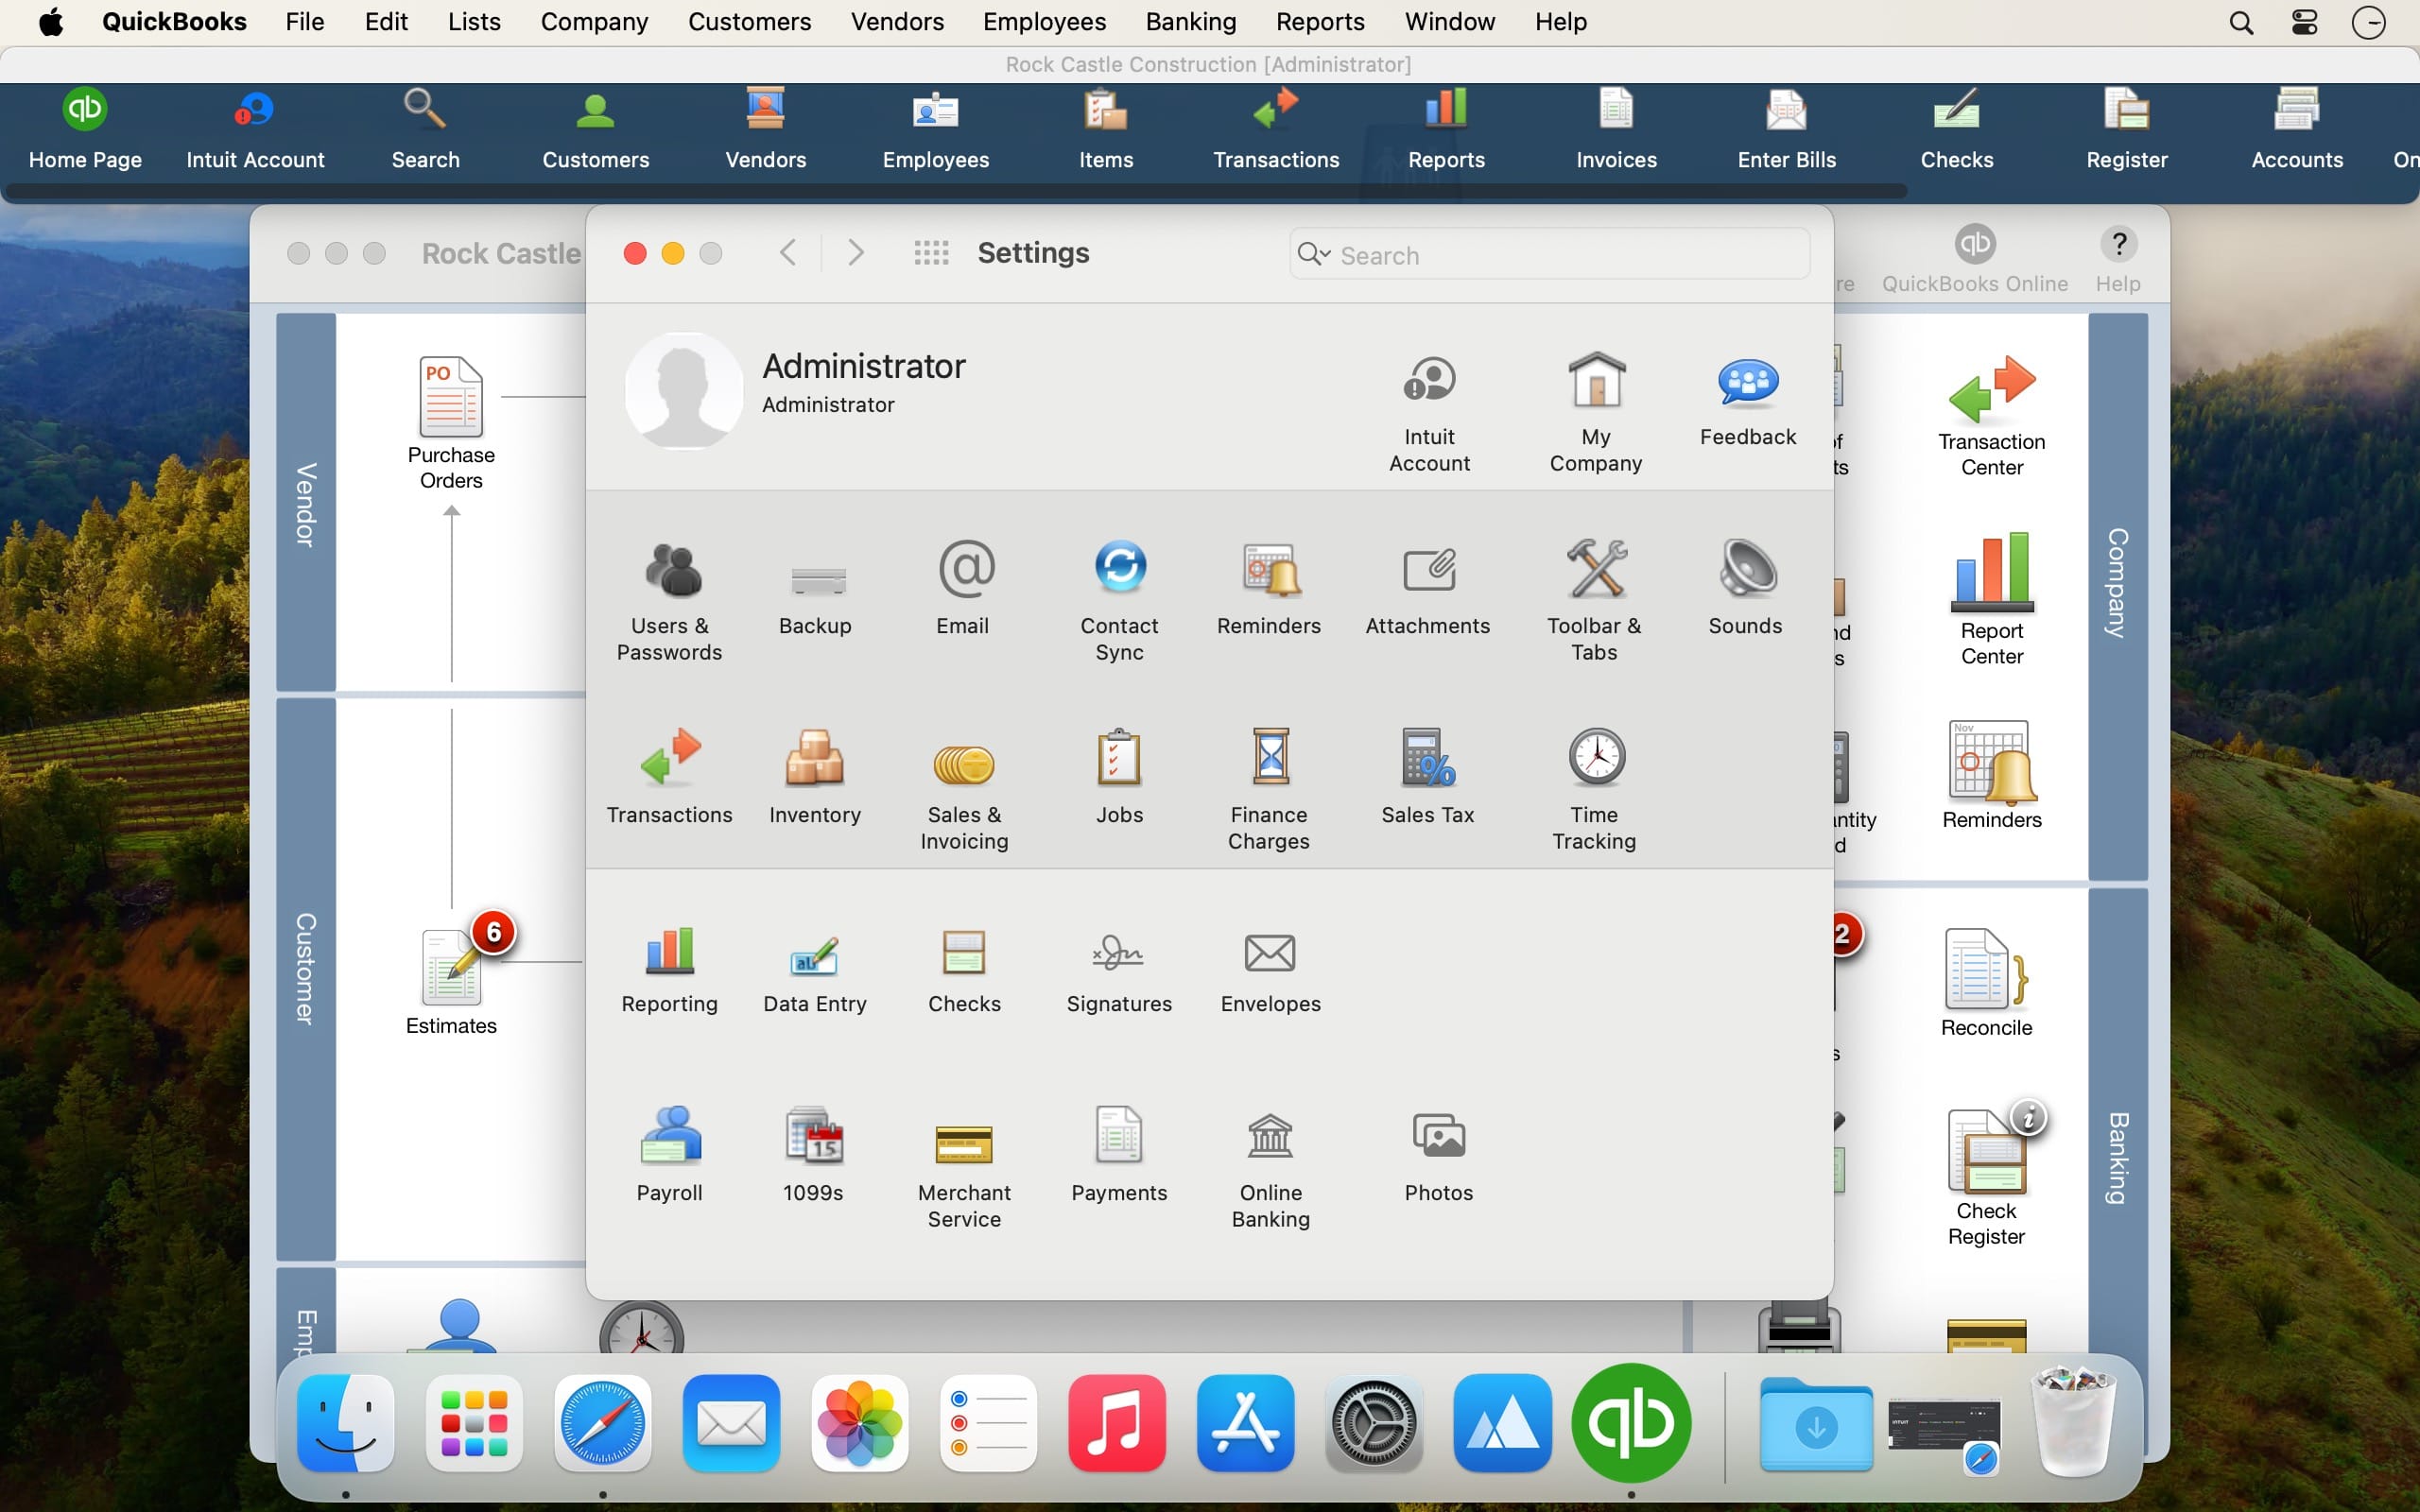The height and width of the screenshot is (1512, 2420).
Task: Click Home Page in toolbar
Action: point(85,130)
